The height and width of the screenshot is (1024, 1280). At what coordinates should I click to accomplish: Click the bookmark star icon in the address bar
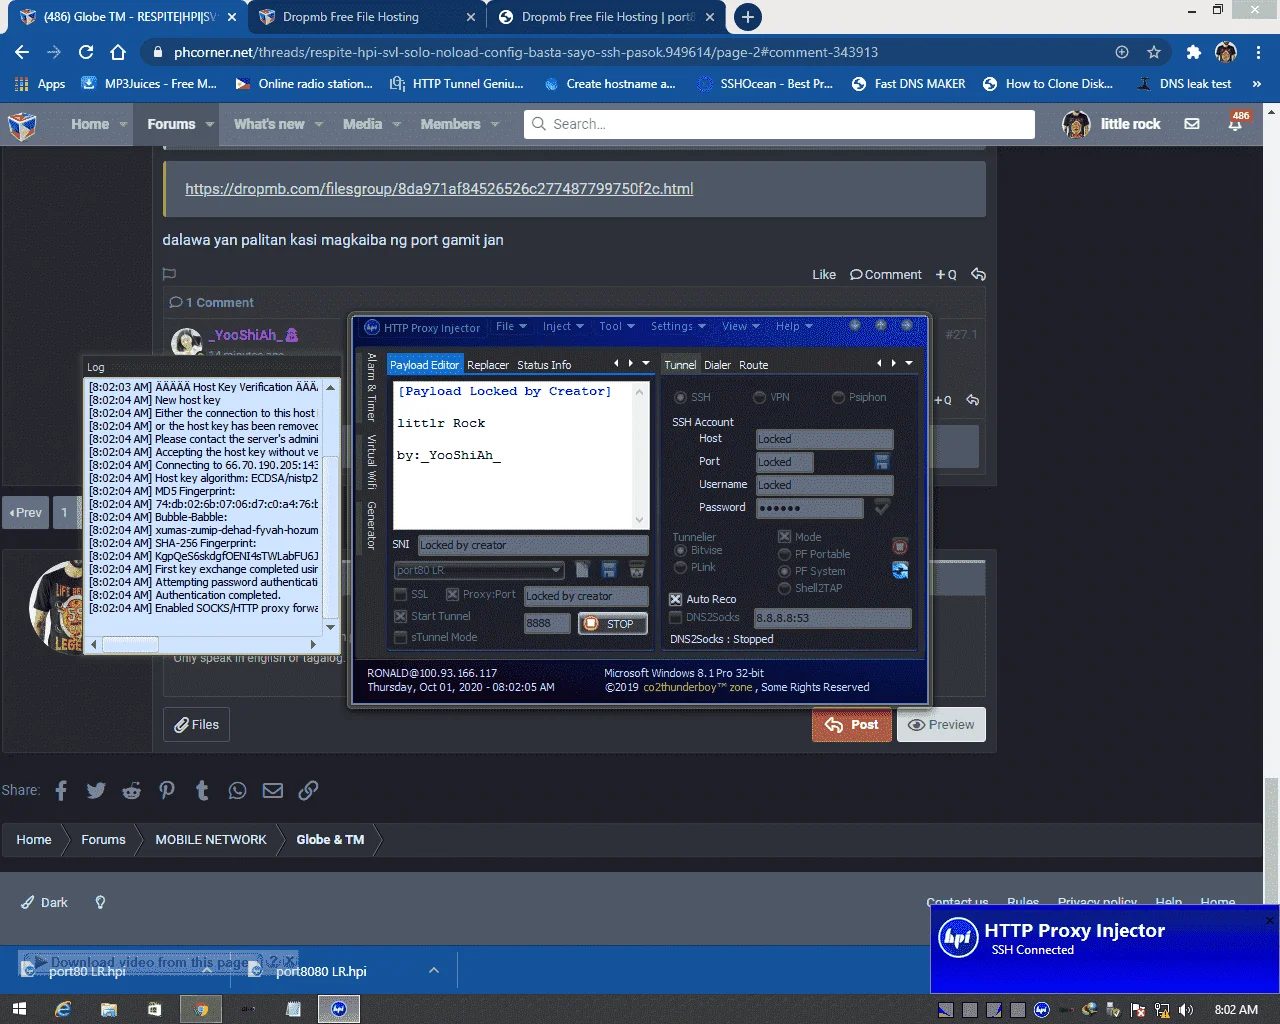click(1154, 52)
